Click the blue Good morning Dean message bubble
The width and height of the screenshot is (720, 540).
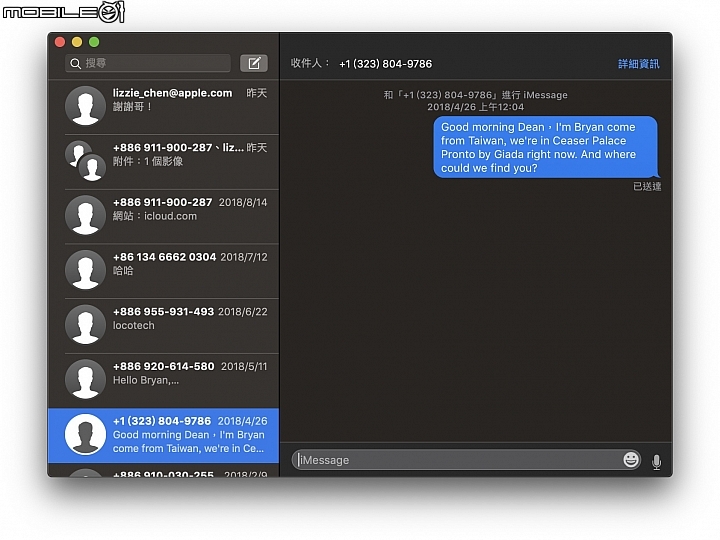546,147
